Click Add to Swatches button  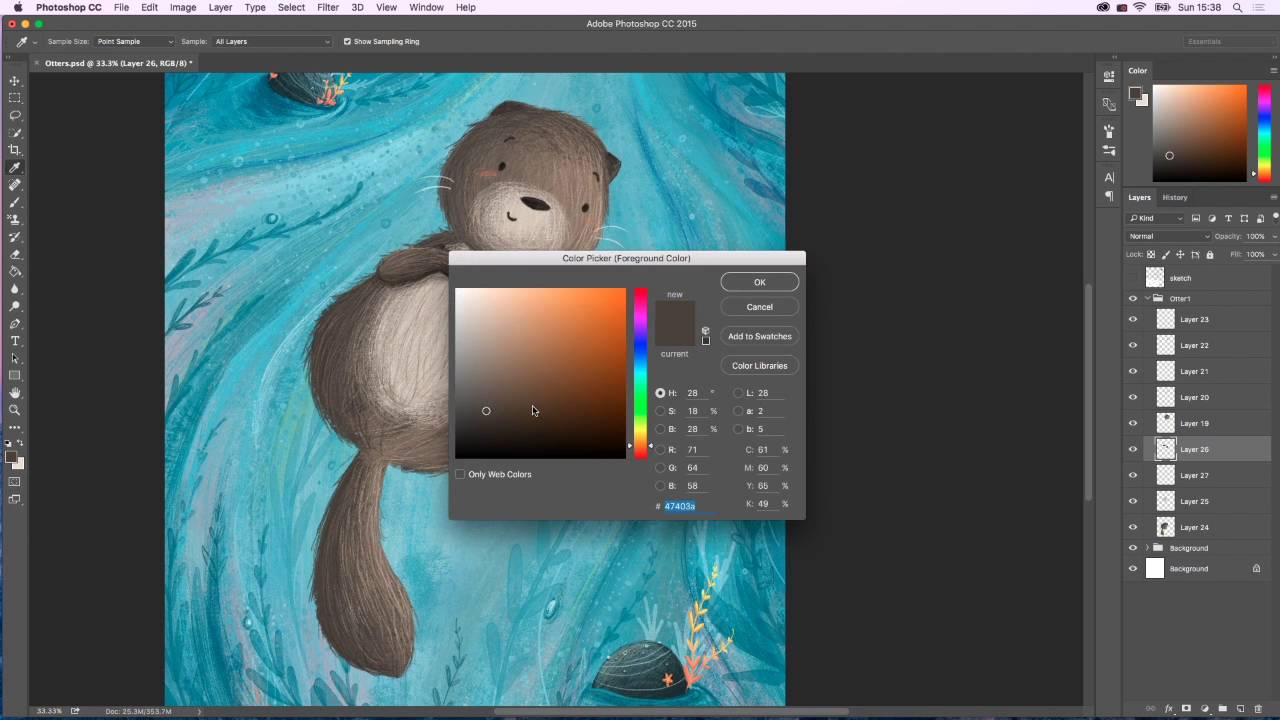pyautogui.click(x=760, y=336)
